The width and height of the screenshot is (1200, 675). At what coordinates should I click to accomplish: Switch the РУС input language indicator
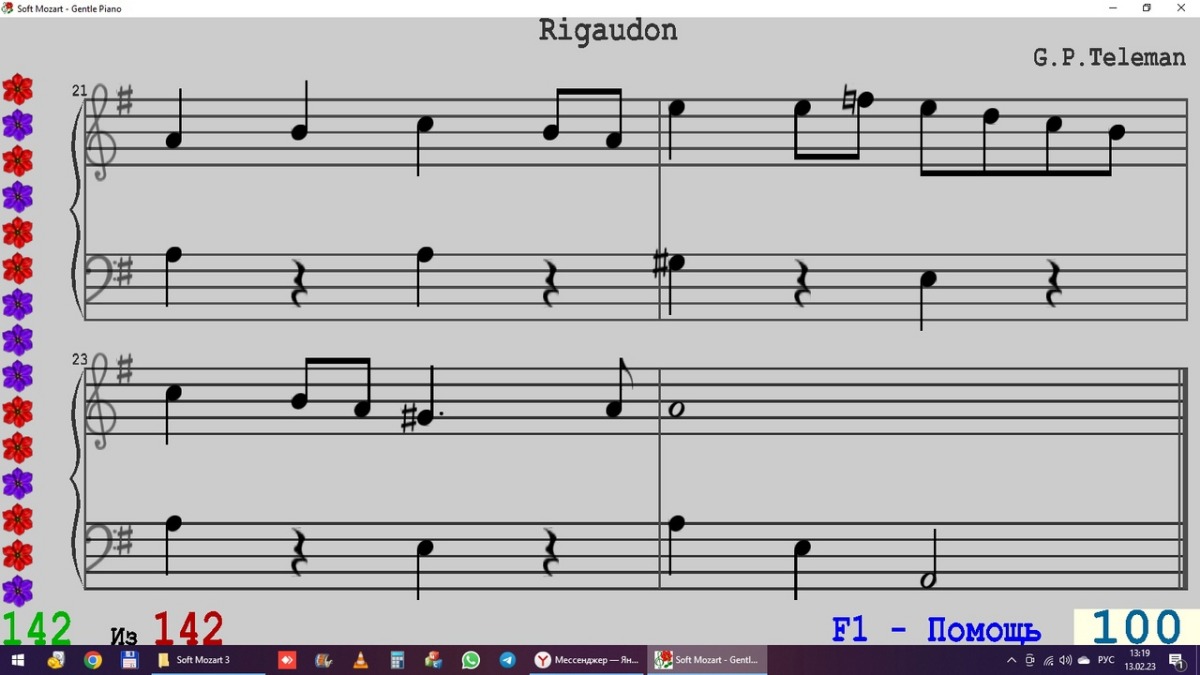tap(1106, 660)
